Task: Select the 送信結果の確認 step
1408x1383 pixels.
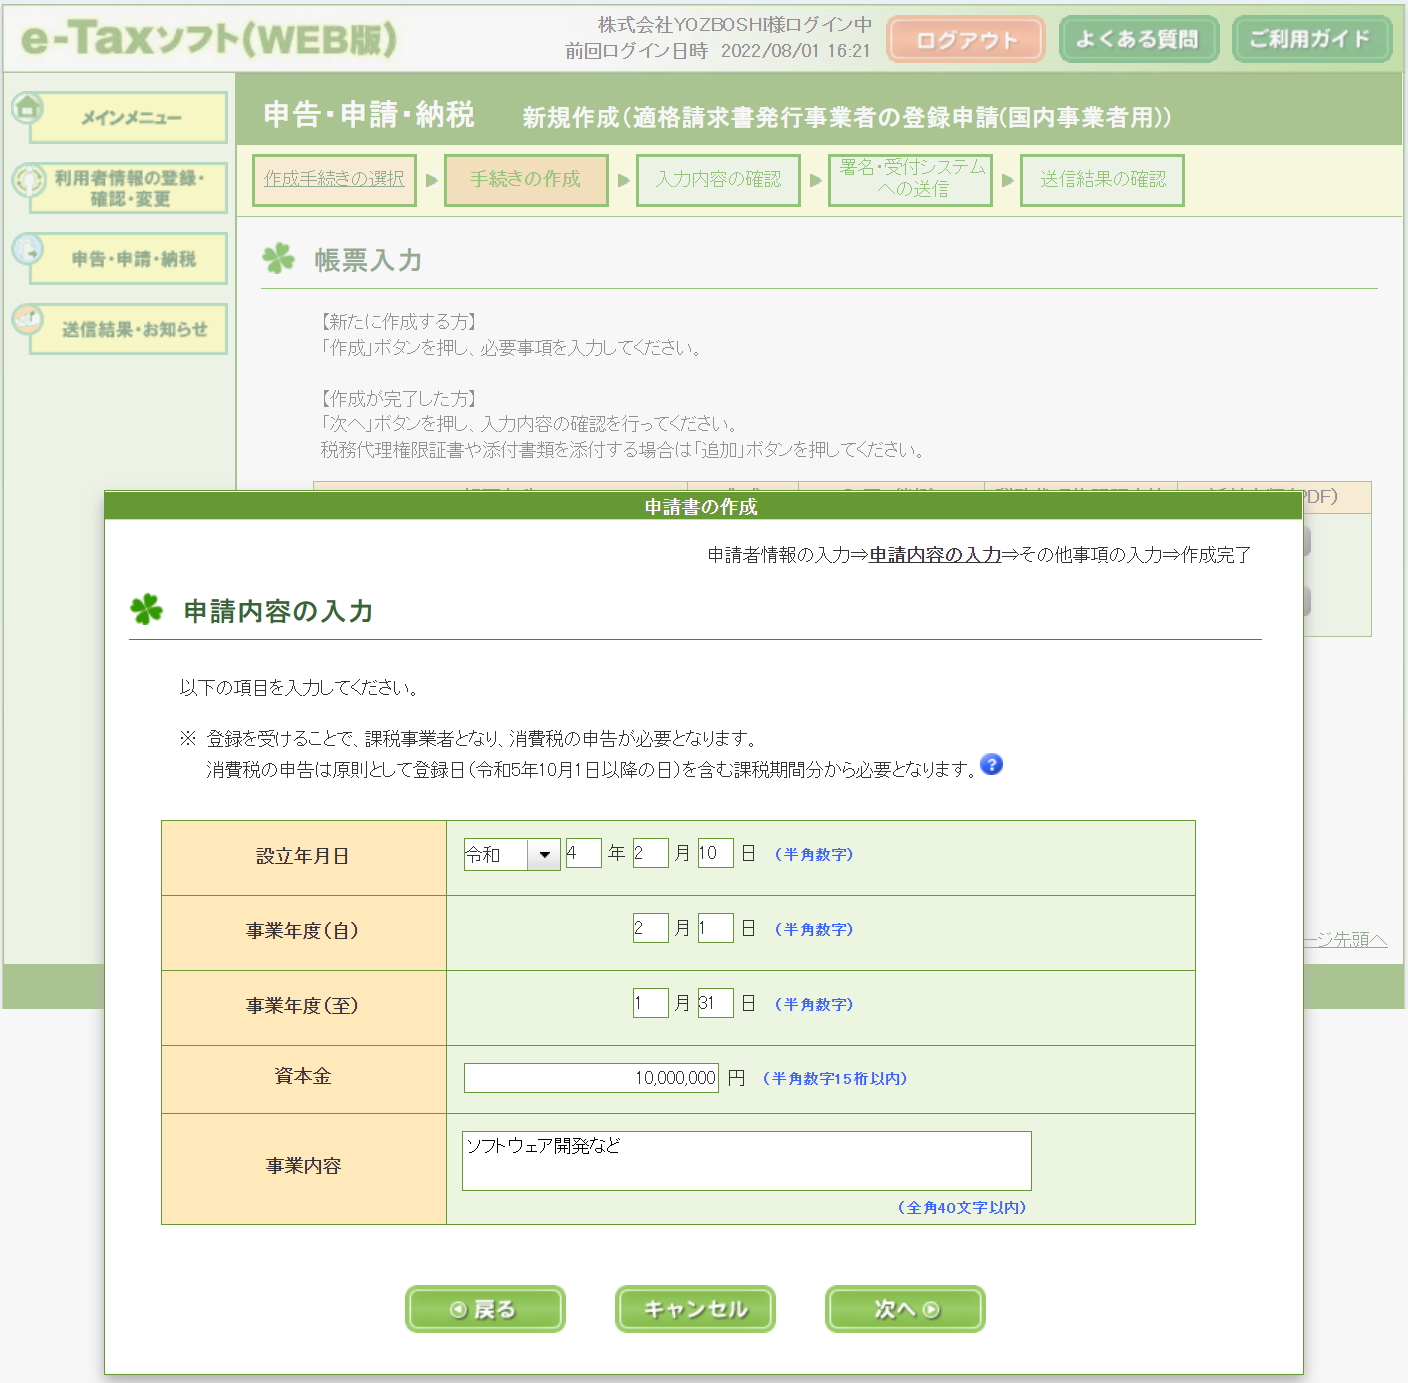Action: pyautogui.click(x=1102, y=180)
